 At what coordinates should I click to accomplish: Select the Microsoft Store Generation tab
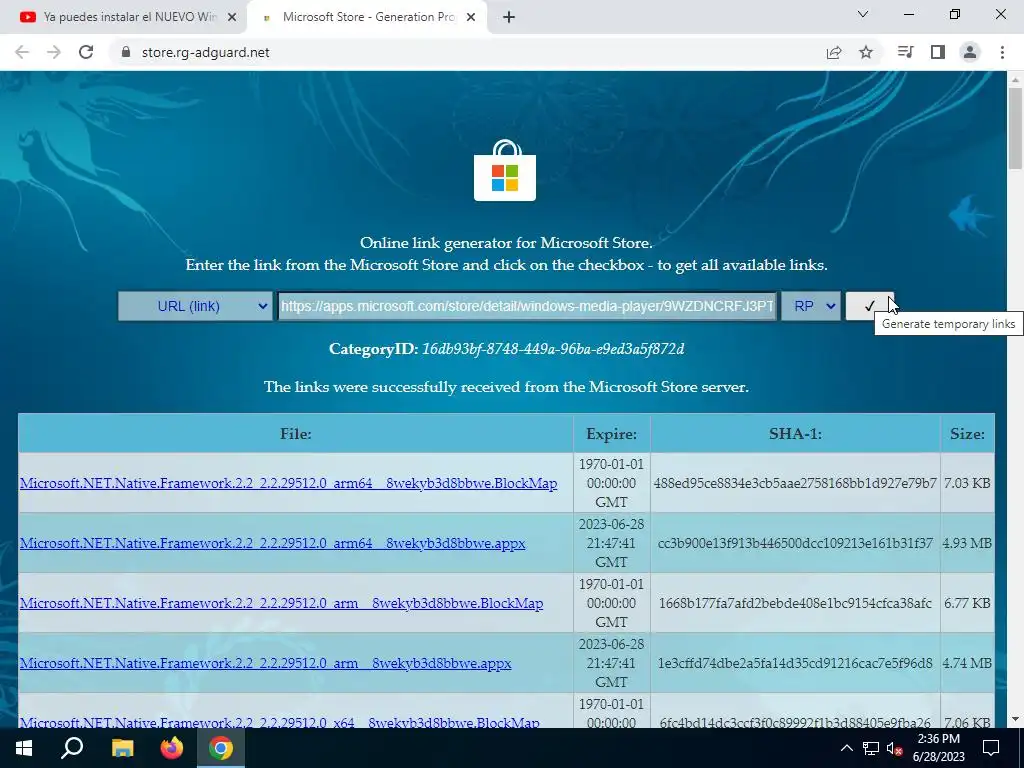click(x=366, y=17)
